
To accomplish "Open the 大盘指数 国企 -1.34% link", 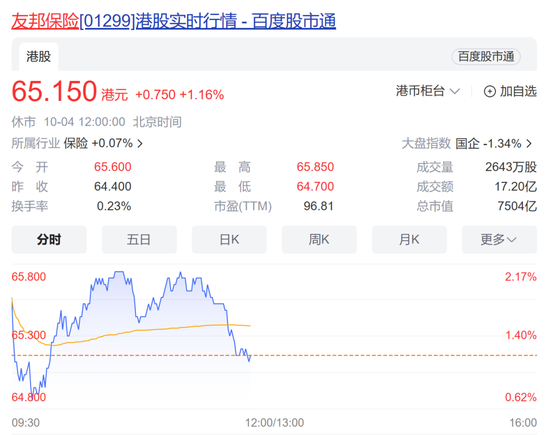I will point(467,143).
